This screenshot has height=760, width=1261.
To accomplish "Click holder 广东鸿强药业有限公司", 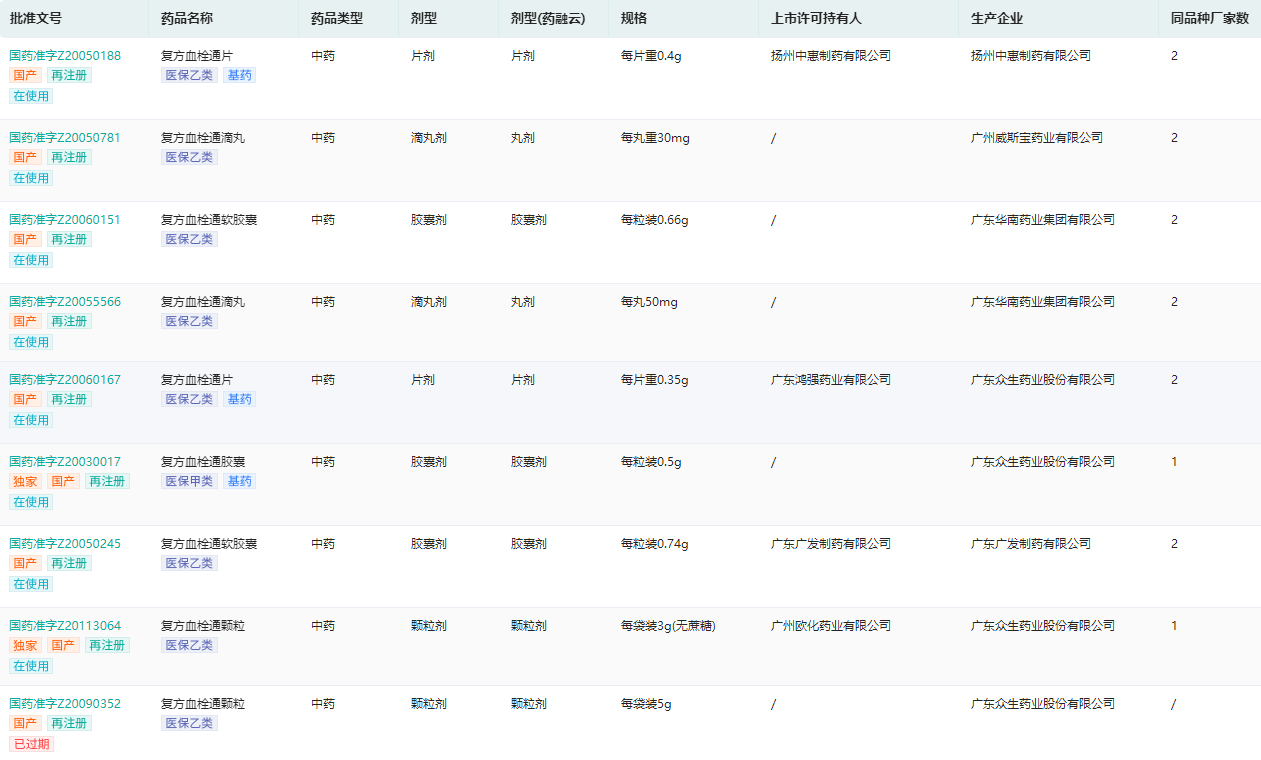I will [x=831, y=380].
